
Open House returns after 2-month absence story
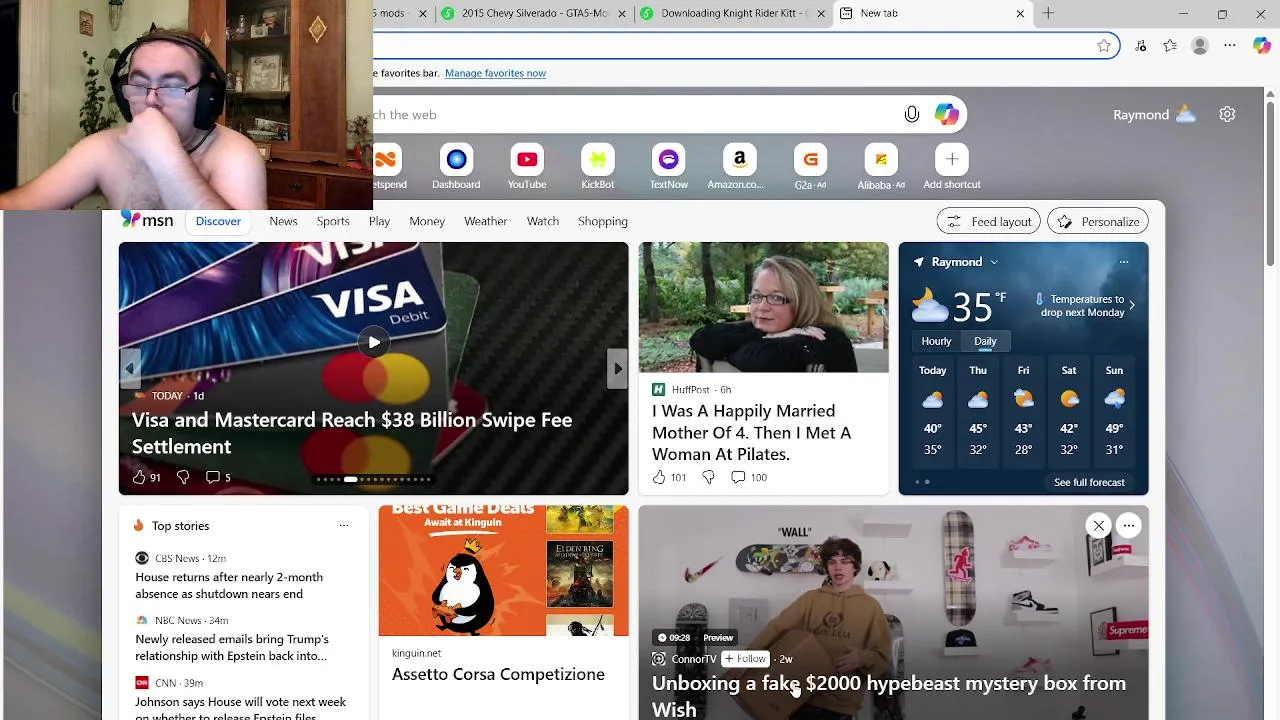229,585
